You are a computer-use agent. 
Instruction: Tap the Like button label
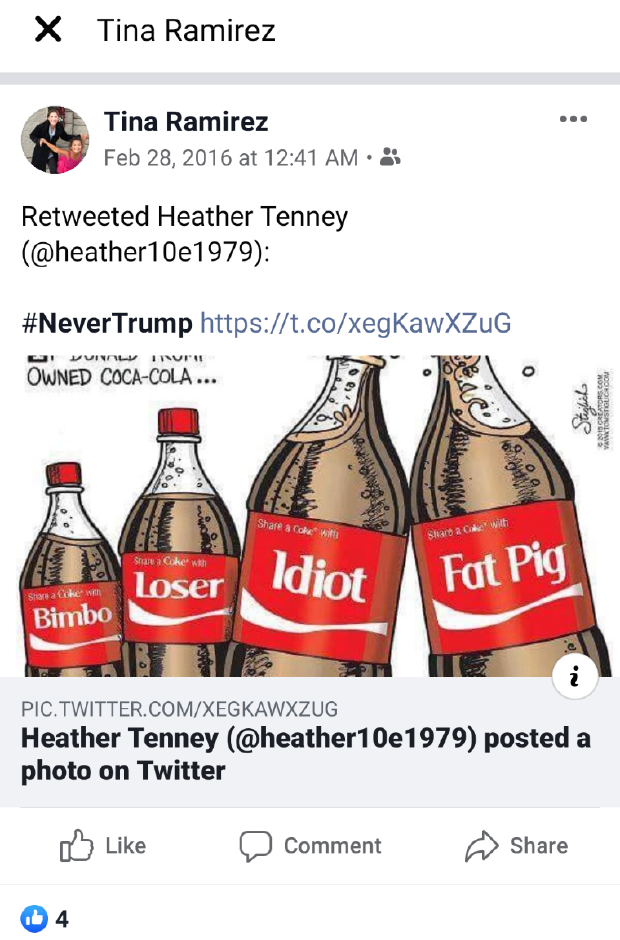125,845
